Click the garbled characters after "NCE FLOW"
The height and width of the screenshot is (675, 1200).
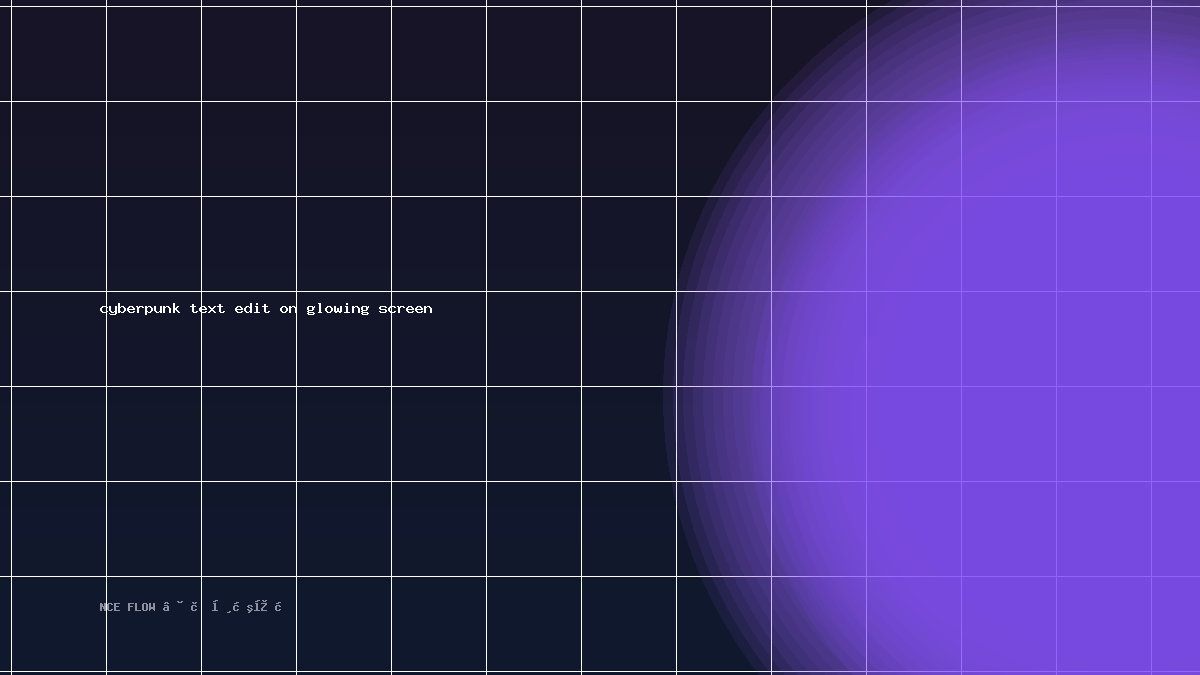[x=223, y=606]
